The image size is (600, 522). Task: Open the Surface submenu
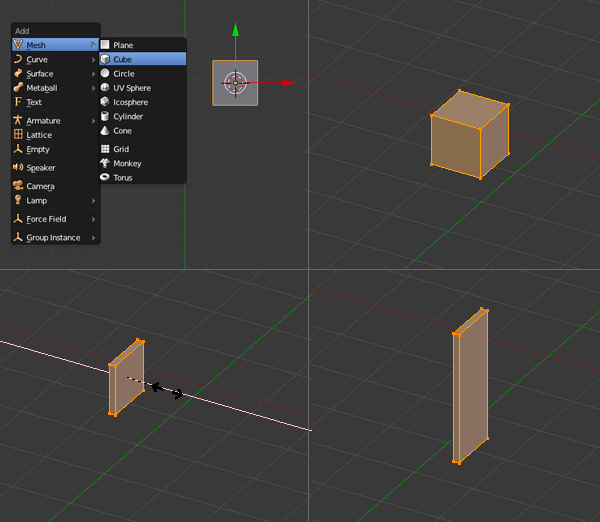pyautogui.click(x=55, y=73)
